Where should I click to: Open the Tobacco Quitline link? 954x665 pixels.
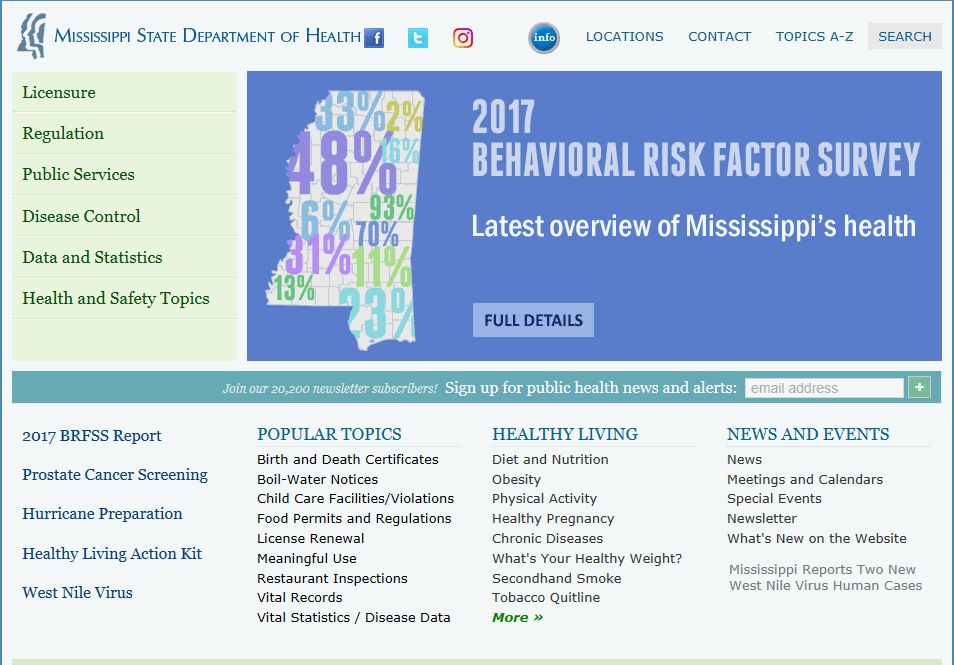point(546,597)
